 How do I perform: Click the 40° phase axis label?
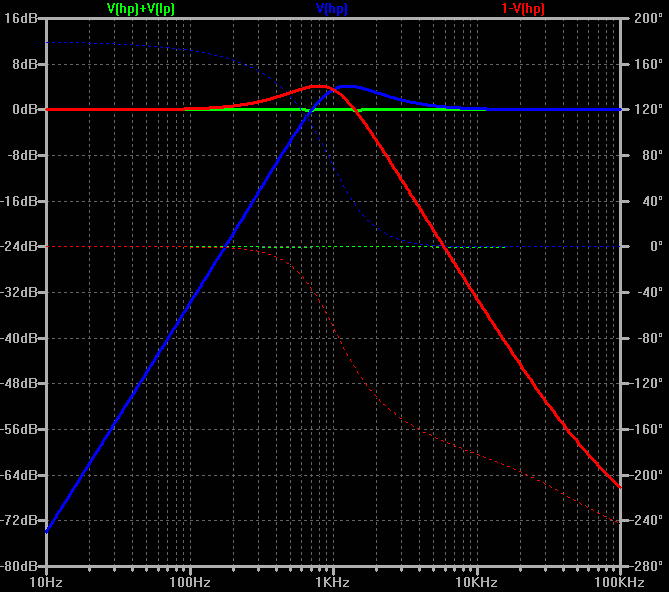pyautogui.click(x=652, y=201)
